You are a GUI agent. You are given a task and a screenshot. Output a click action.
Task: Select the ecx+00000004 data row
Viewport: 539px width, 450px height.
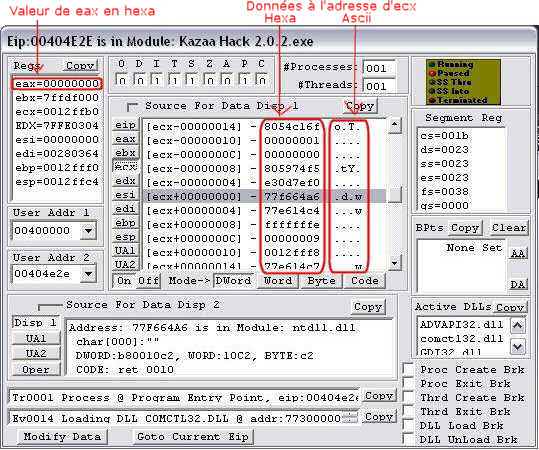[x=264, y=210]
